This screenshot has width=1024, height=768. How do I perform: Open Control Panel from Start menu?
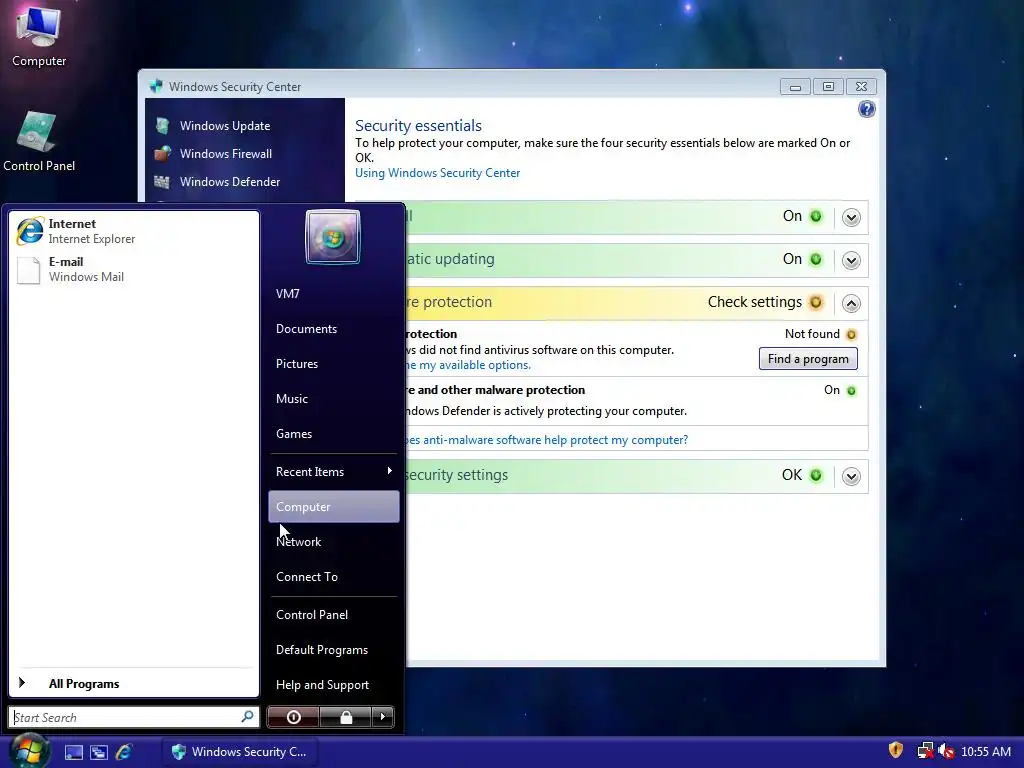point(334,615)
